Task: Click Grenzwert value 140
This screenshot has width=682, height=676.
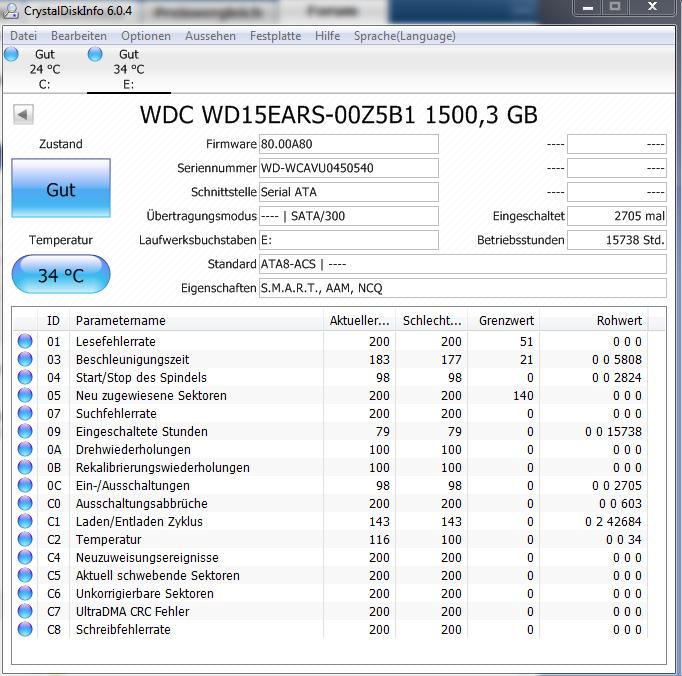Action: click(523, 395)
